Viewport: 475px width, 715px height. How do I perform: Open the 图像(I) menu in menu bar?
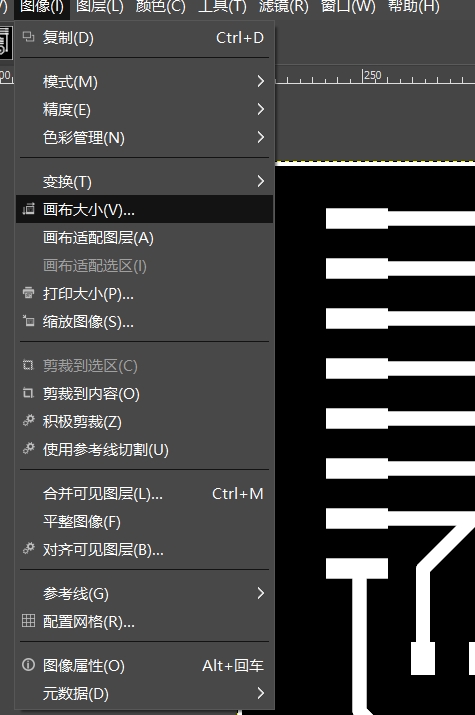(41, 7)
